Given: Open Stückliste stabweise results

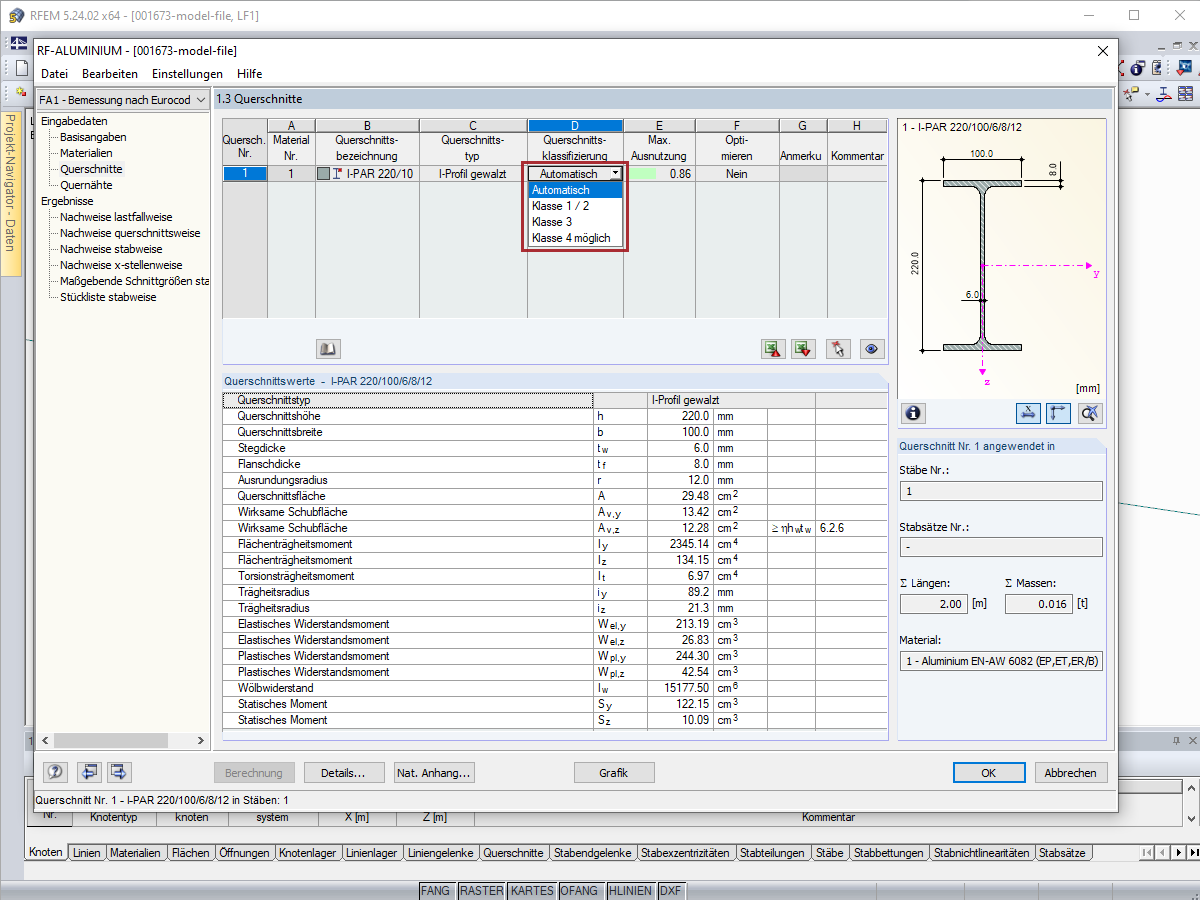Looking at the screenshot, I should coord(108,297).
